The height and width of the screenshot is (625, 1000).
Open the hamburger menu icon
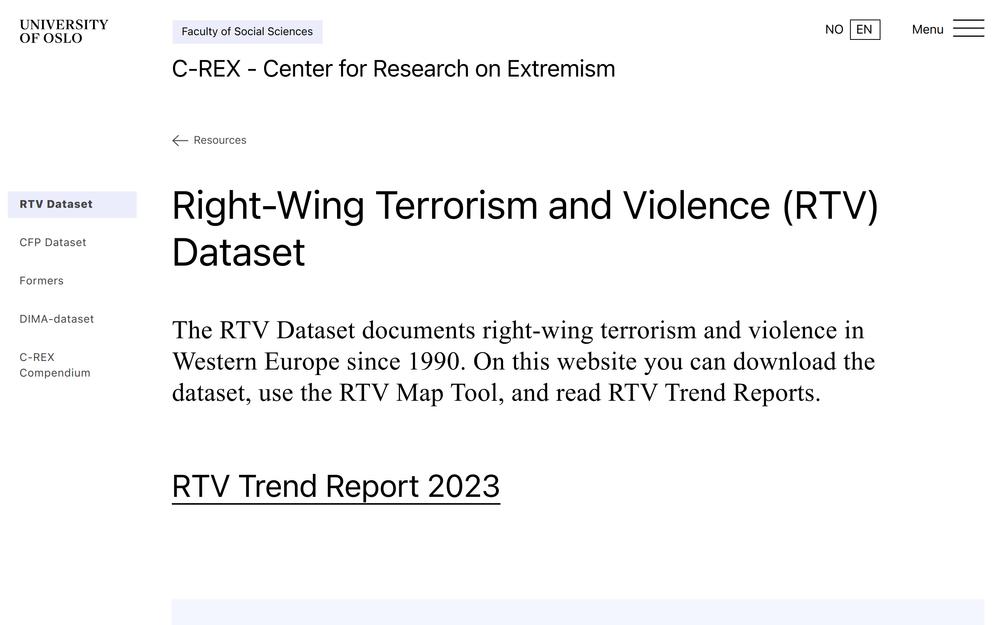[968, 29]
